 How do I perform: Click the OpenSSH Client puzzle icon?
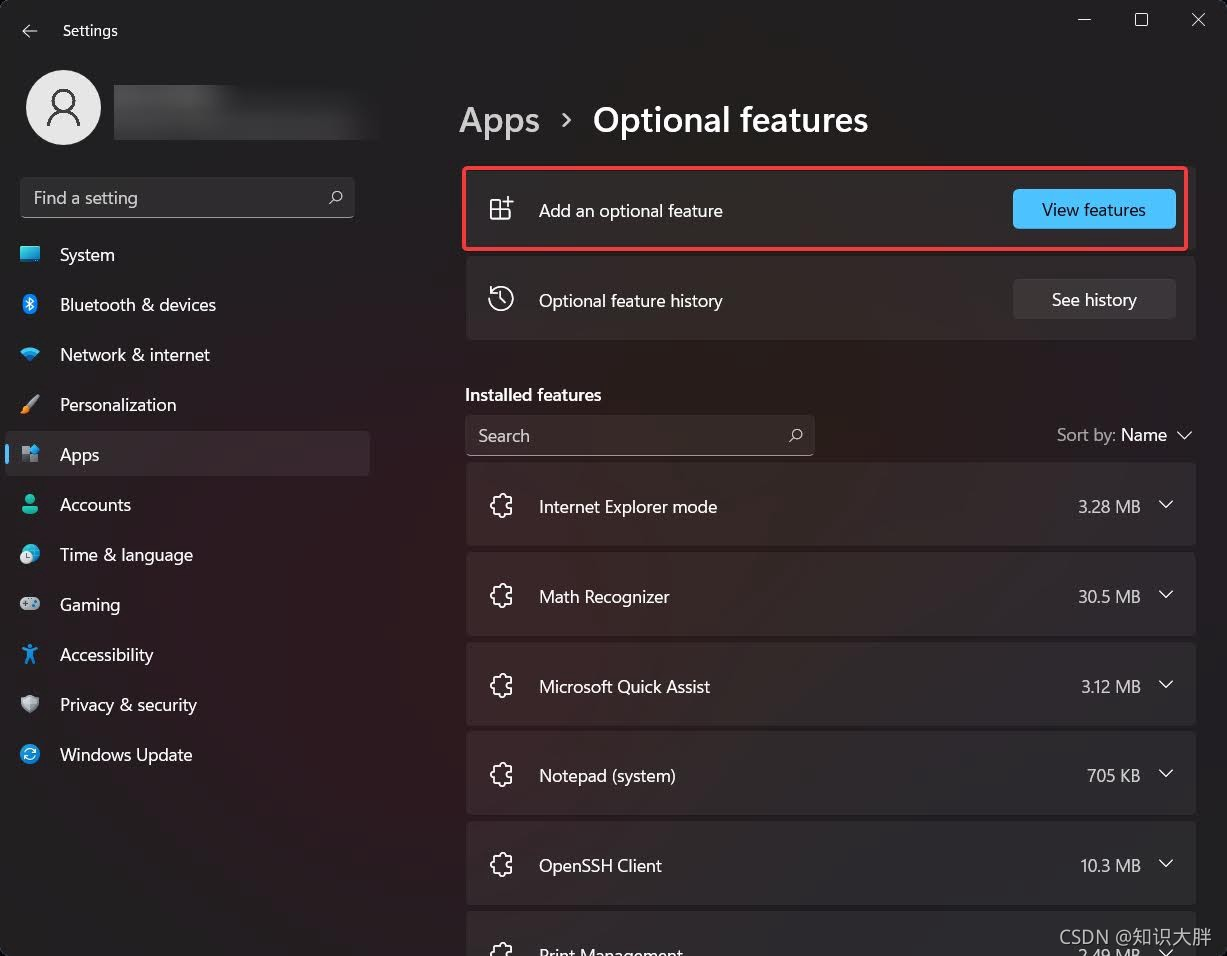point(501,865)
